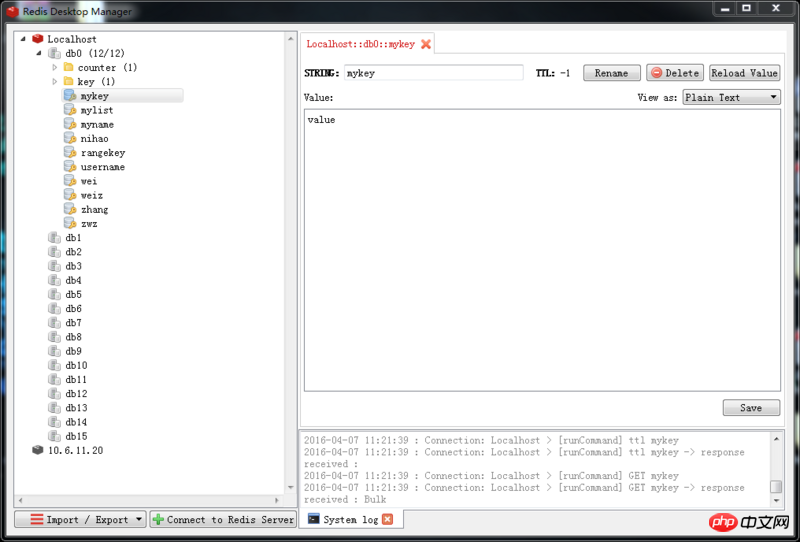
Task: Select the db3 database
Action: pos(73,266)
